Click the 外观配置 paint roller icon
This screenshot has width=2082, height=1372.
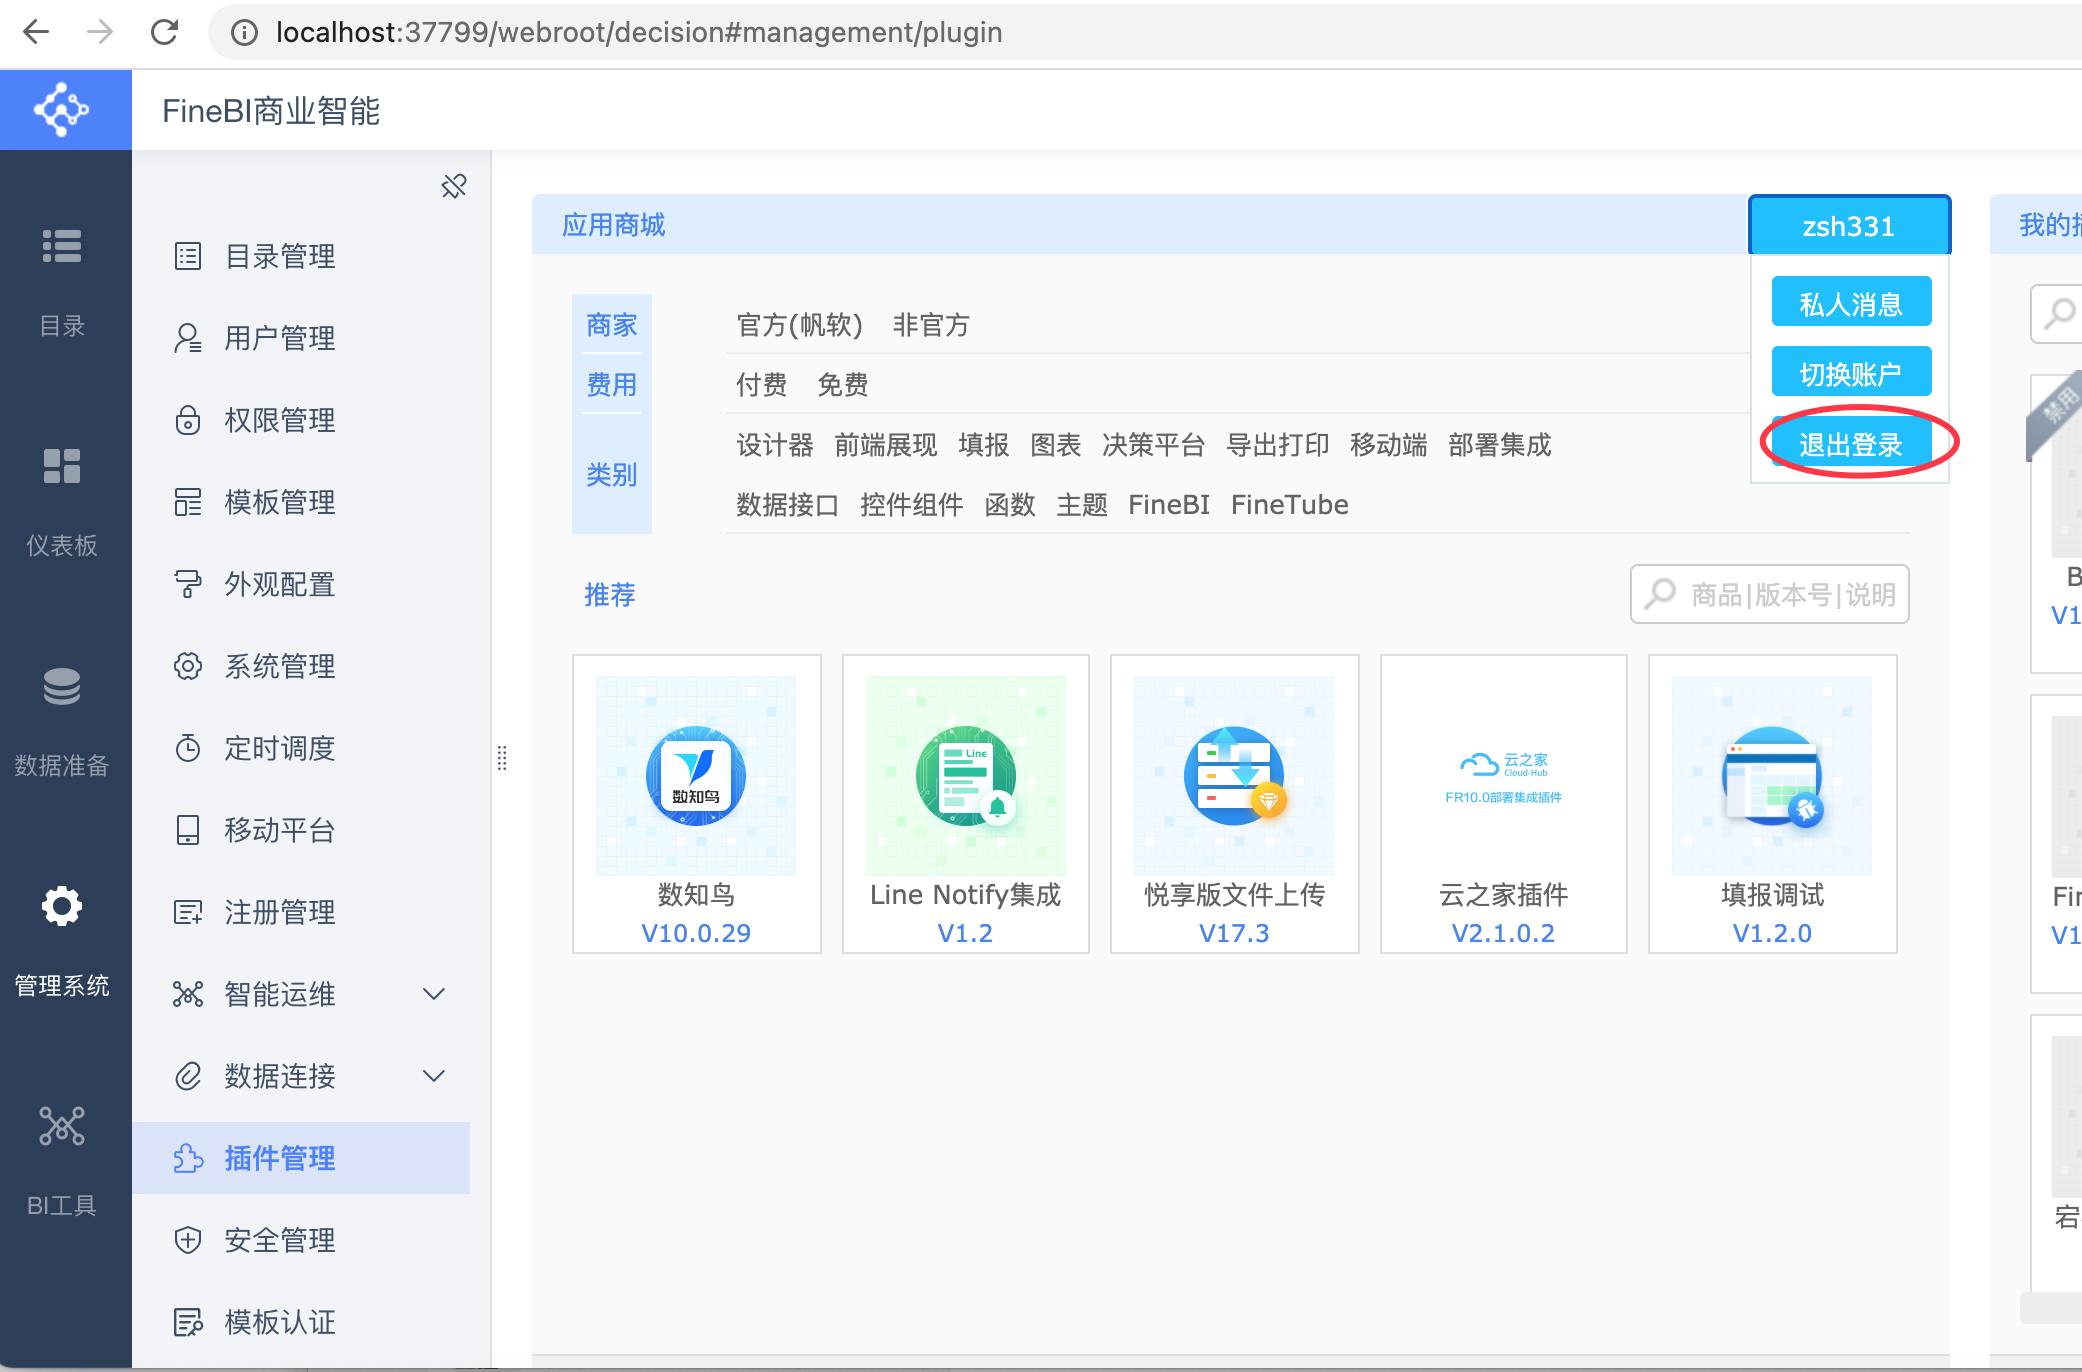[x=188, y=584]
